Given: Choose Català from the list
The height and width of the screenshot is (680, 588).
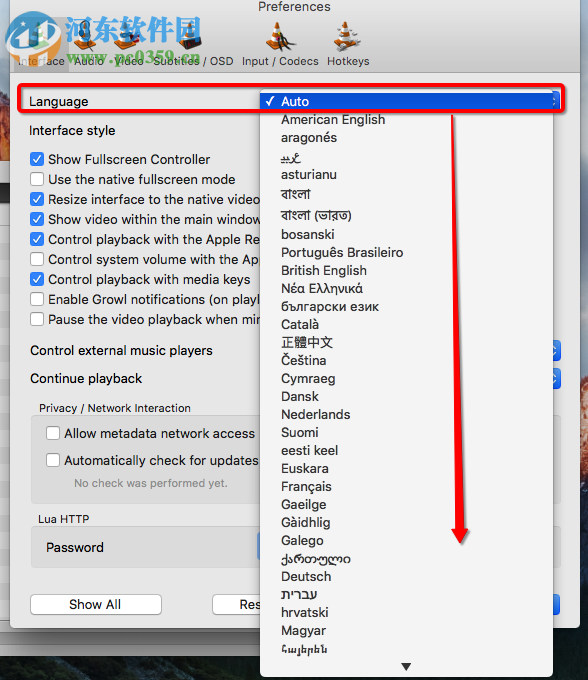Looking at the screenshot, I should coord(406,324).
